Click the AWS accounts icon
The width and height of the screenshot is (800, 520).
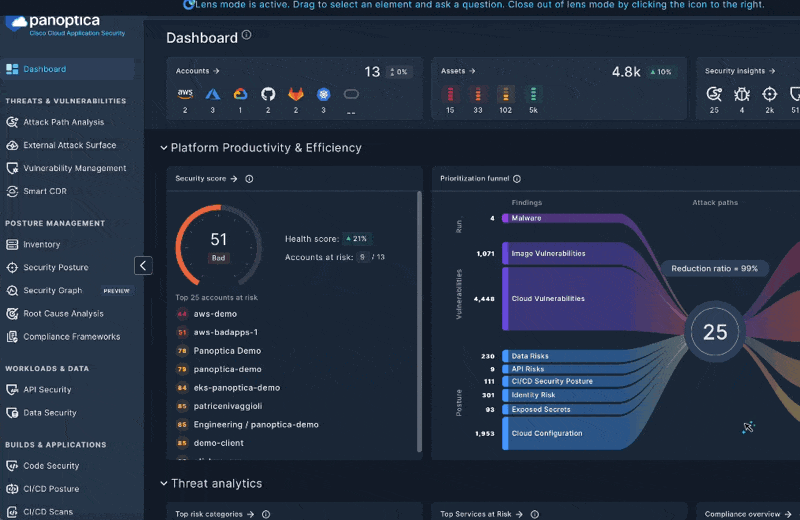[x=185, y=94]
